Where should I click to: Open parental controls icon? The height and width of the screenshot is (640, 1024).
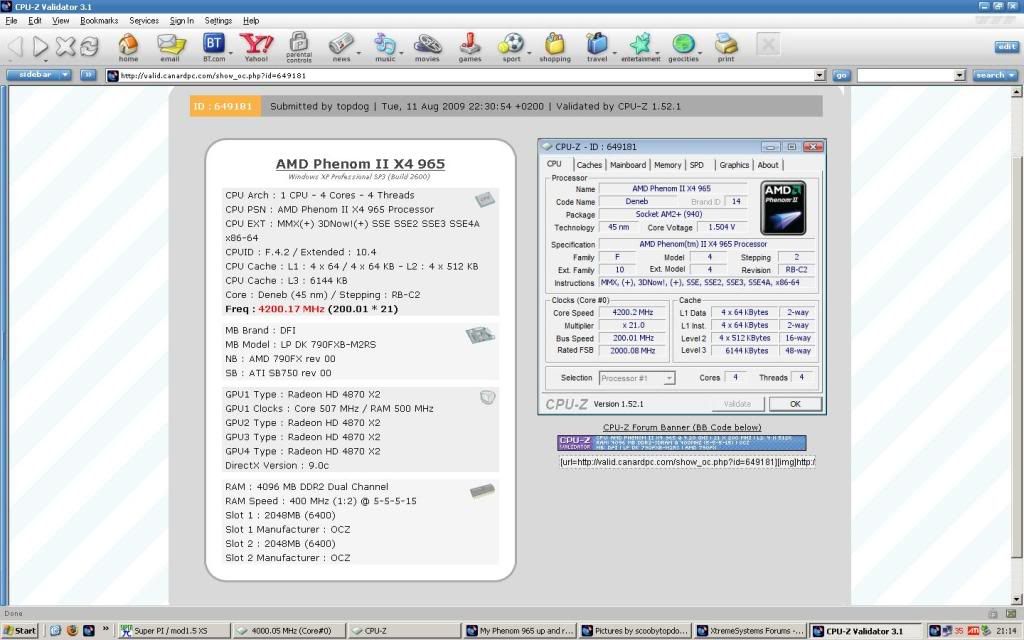pos(299,47)
